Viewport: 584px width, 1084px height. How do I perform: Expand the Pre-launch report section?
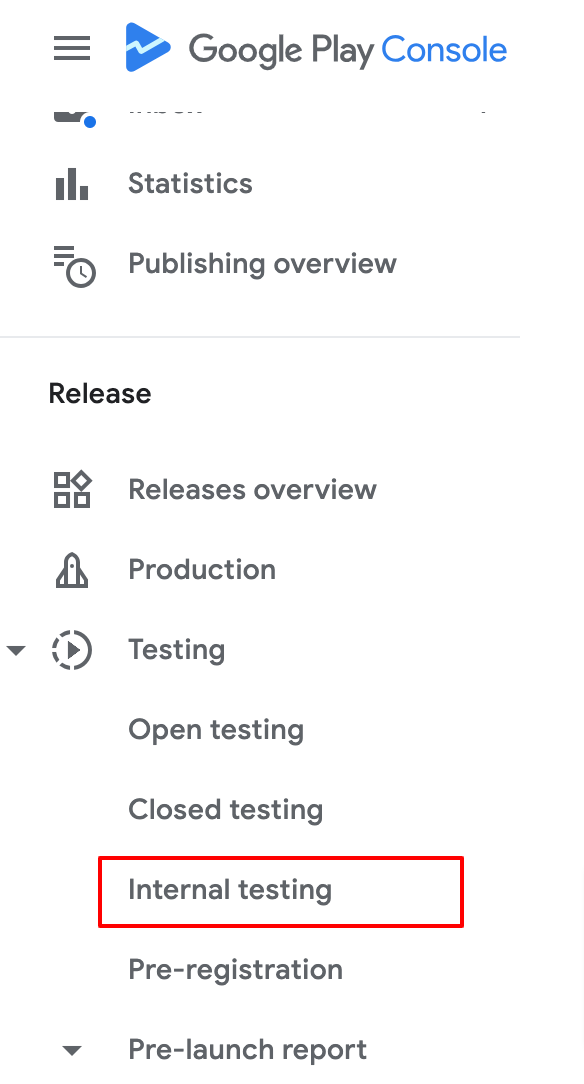click(x=71, y=1050)
